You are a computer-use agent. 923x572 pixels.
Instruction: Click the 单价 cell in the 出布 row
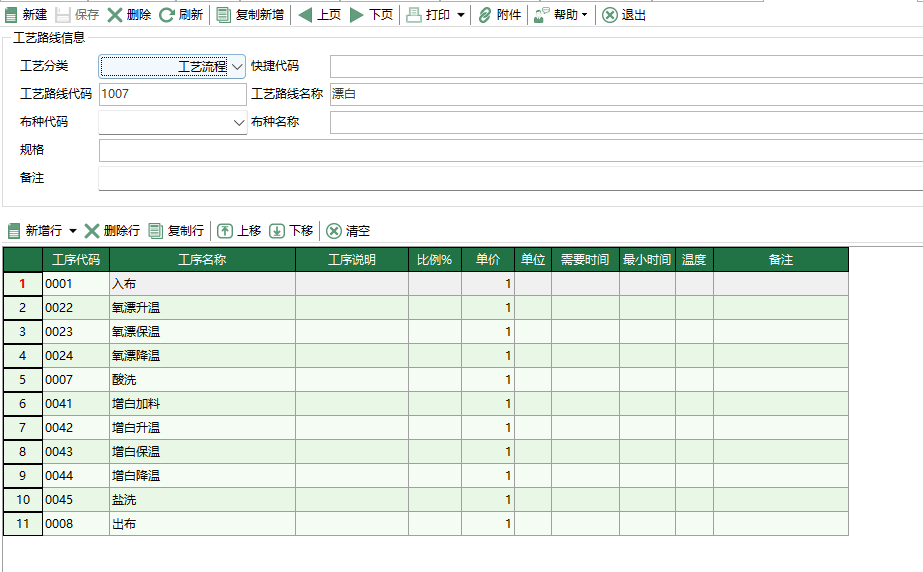point(488,524)
